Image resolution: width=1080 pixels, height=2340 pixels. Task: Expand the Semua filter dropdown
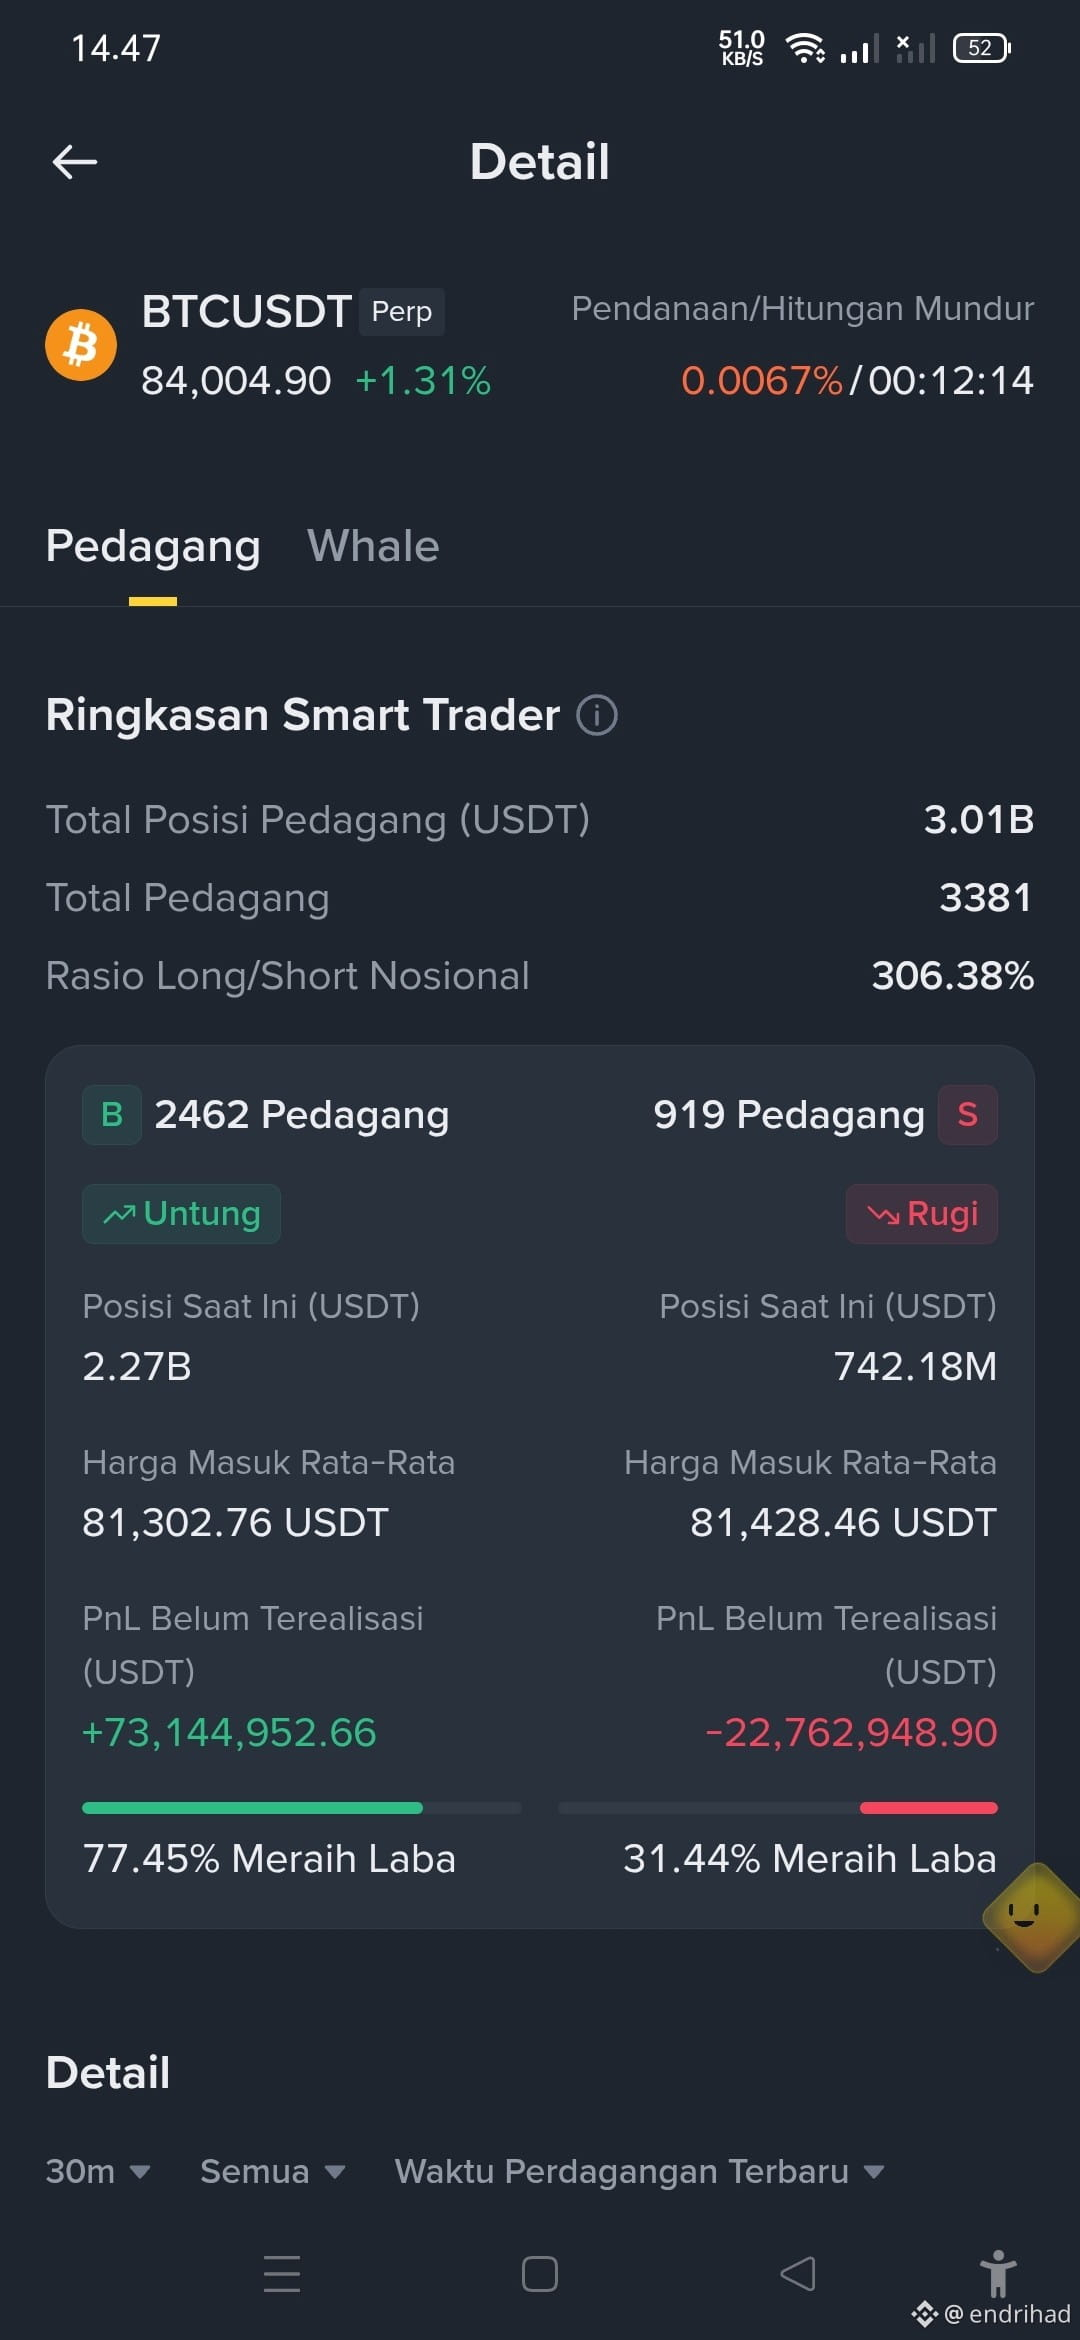click(272, 2171)
